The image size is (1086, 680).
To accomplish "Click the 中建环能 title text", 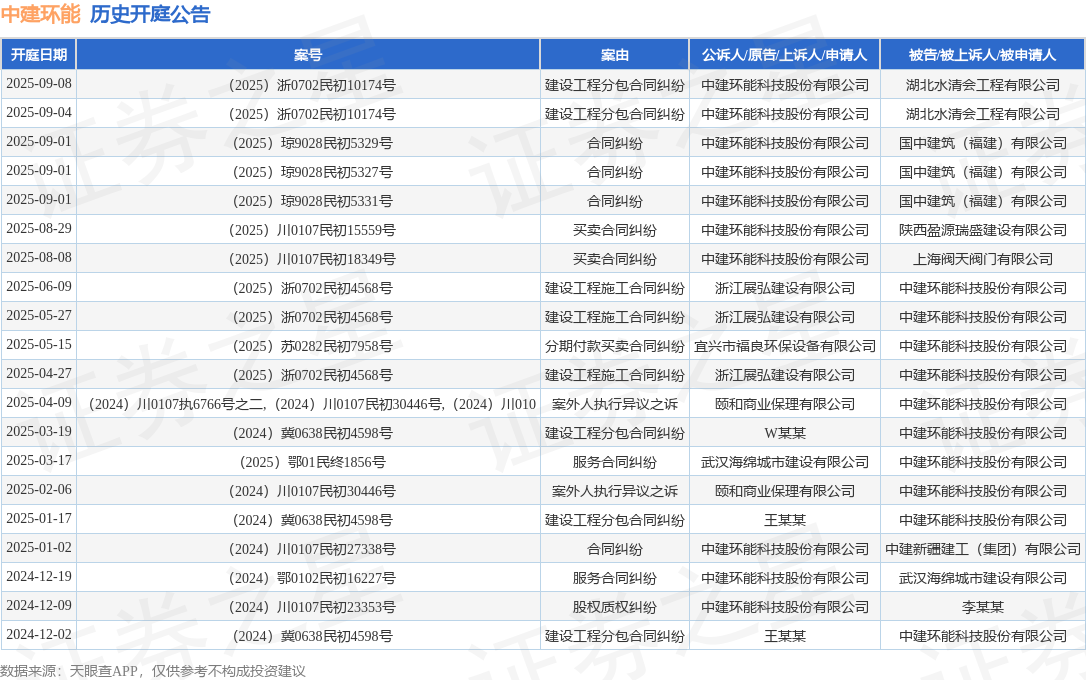I will (41, 14).
